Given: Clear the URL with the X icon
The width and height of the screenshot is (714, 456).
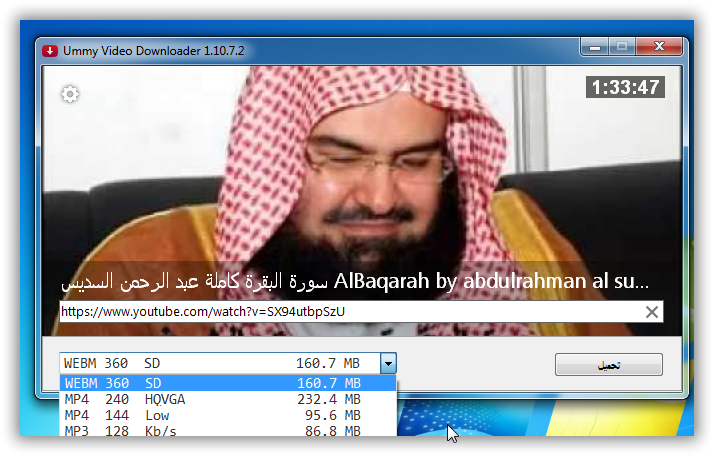Looking at the screenshot, I should coord(652,312).
